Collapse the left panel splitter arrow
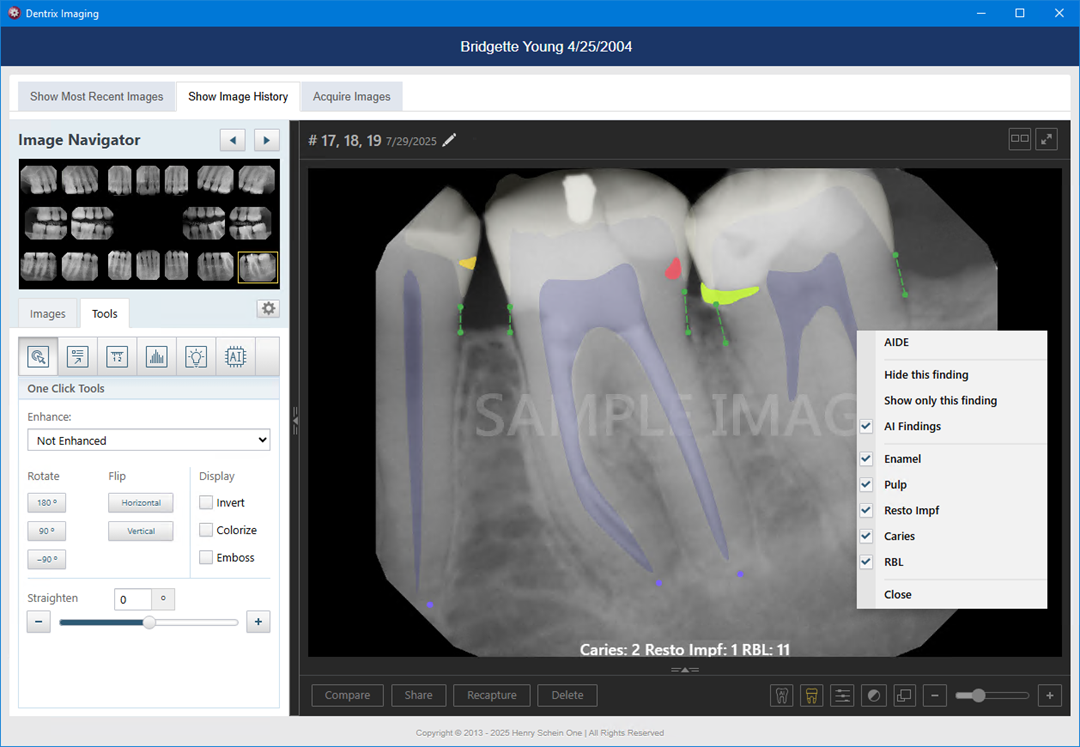Screen dimensions: 1080x747 (295, 419)
